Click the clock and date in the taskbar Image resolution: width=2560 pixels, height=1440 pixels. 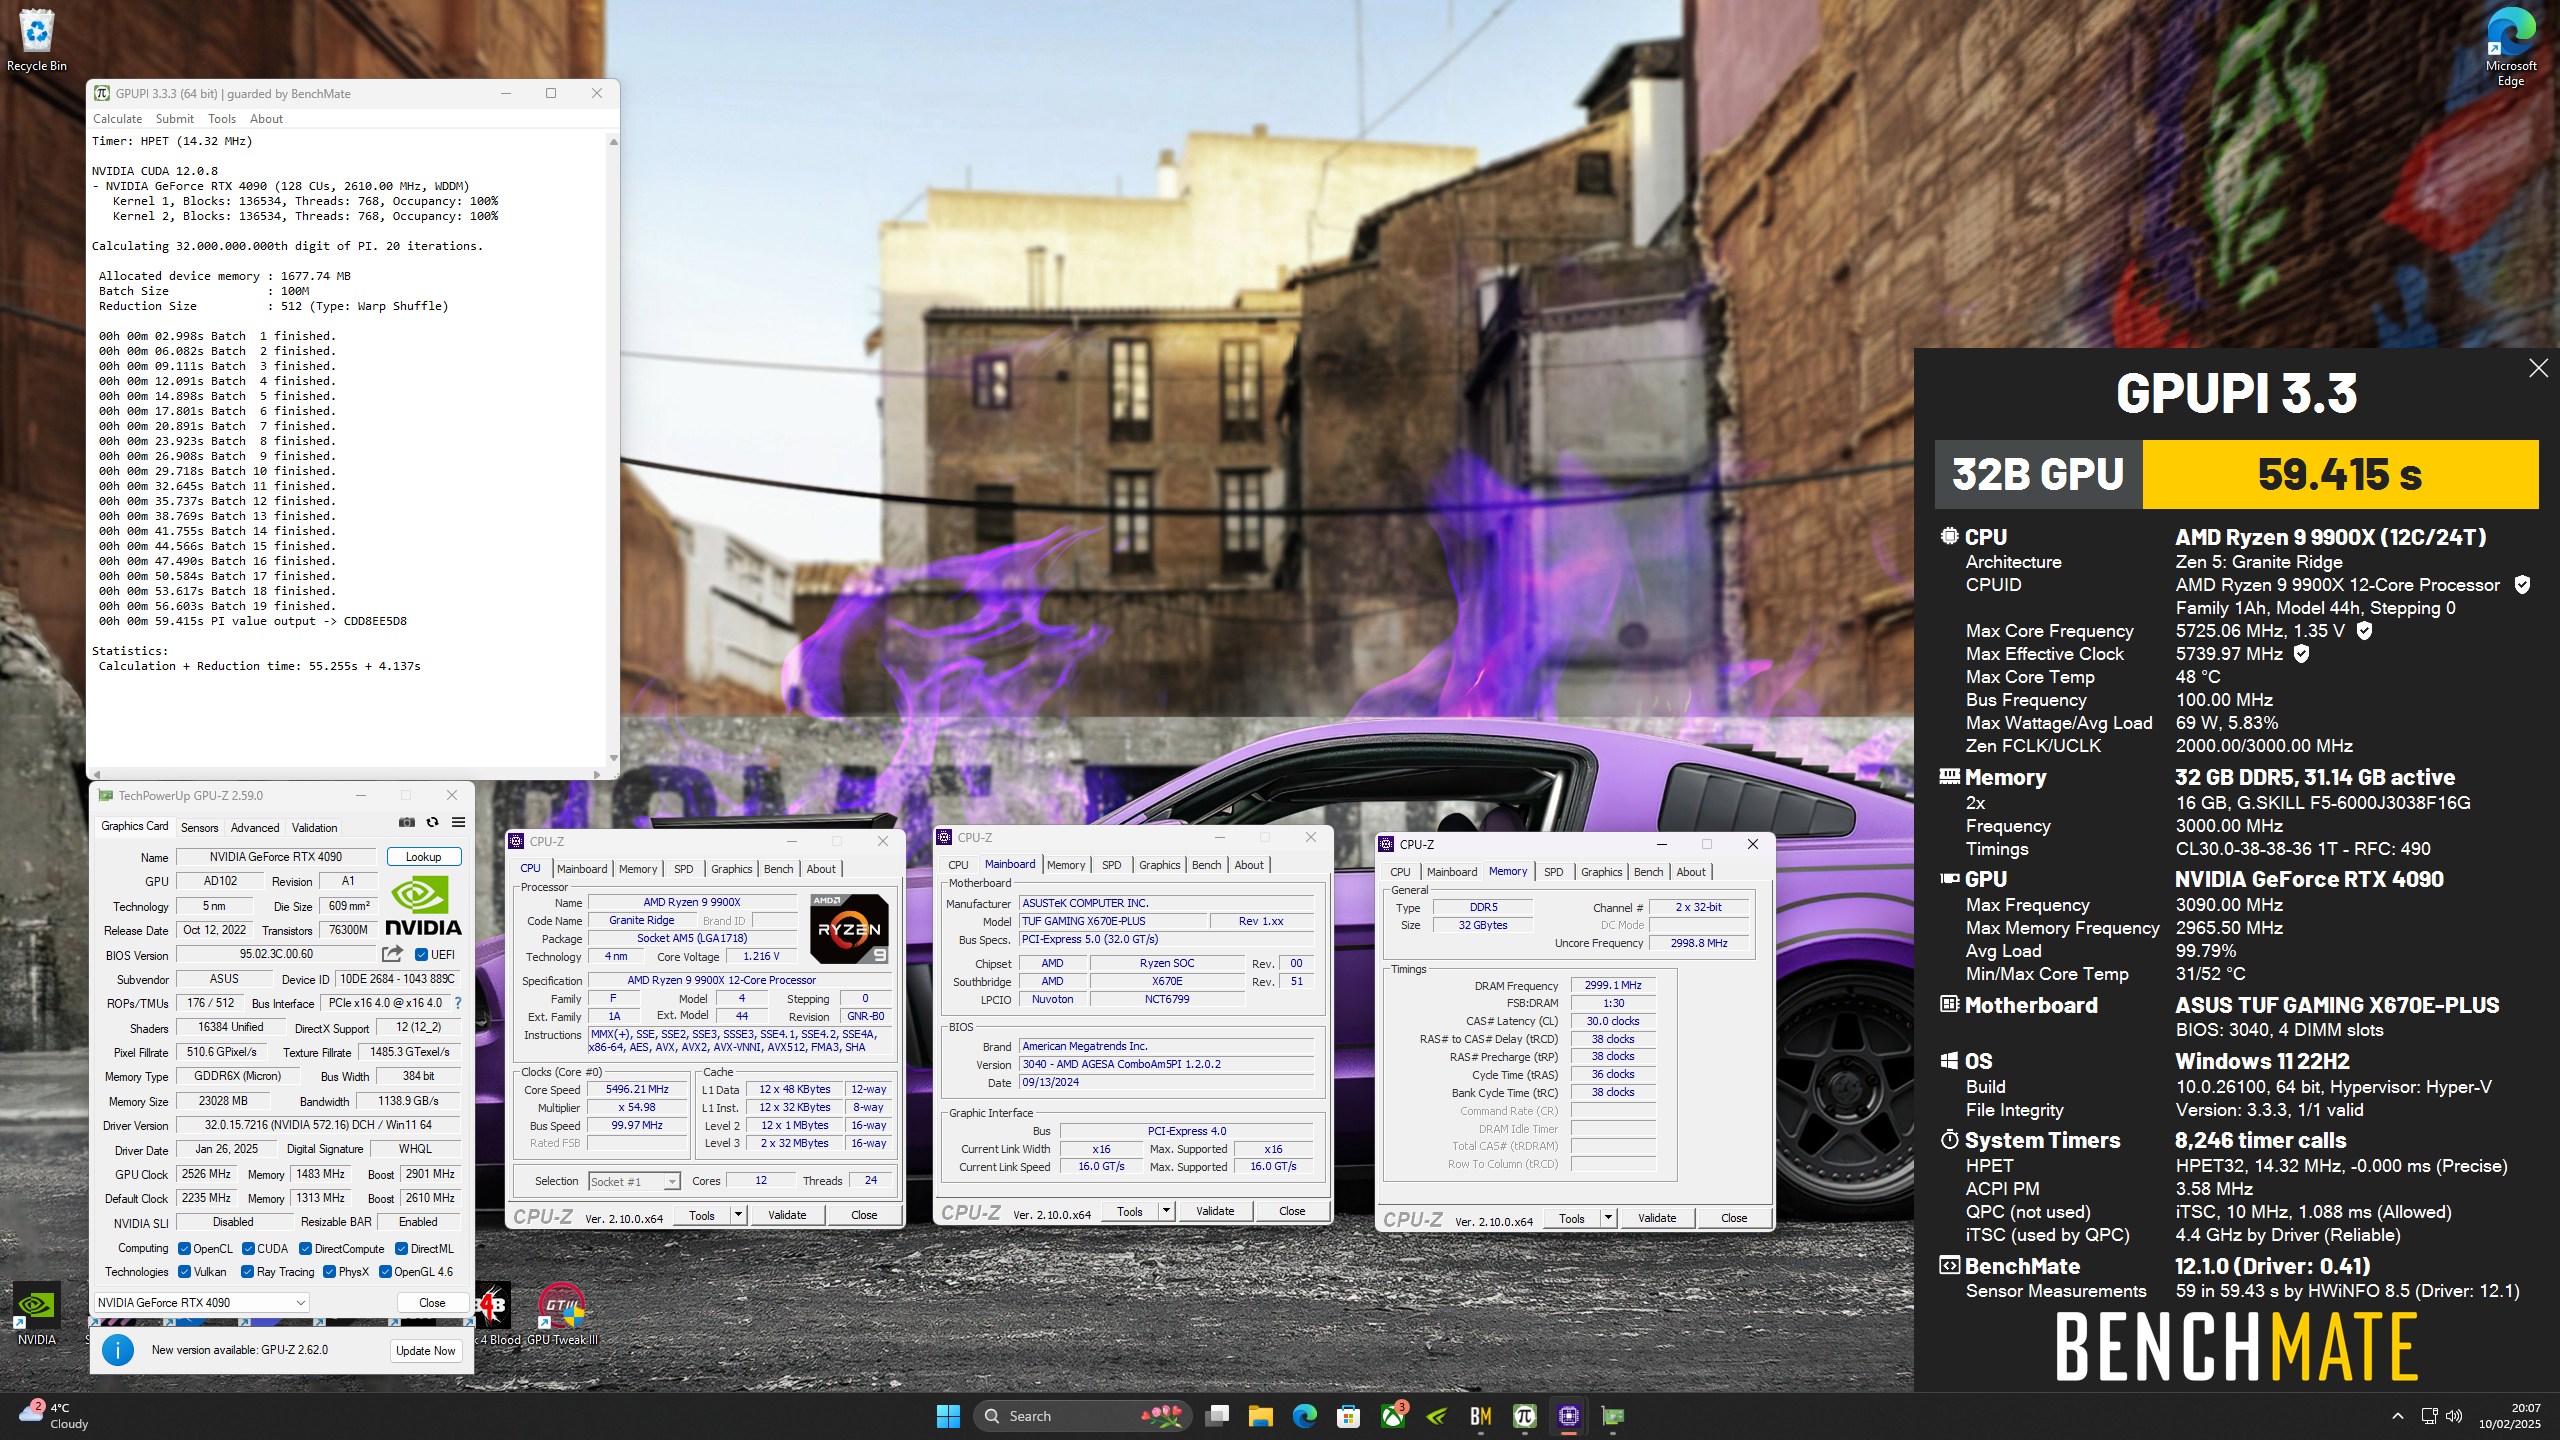tap(2509, 1416)
